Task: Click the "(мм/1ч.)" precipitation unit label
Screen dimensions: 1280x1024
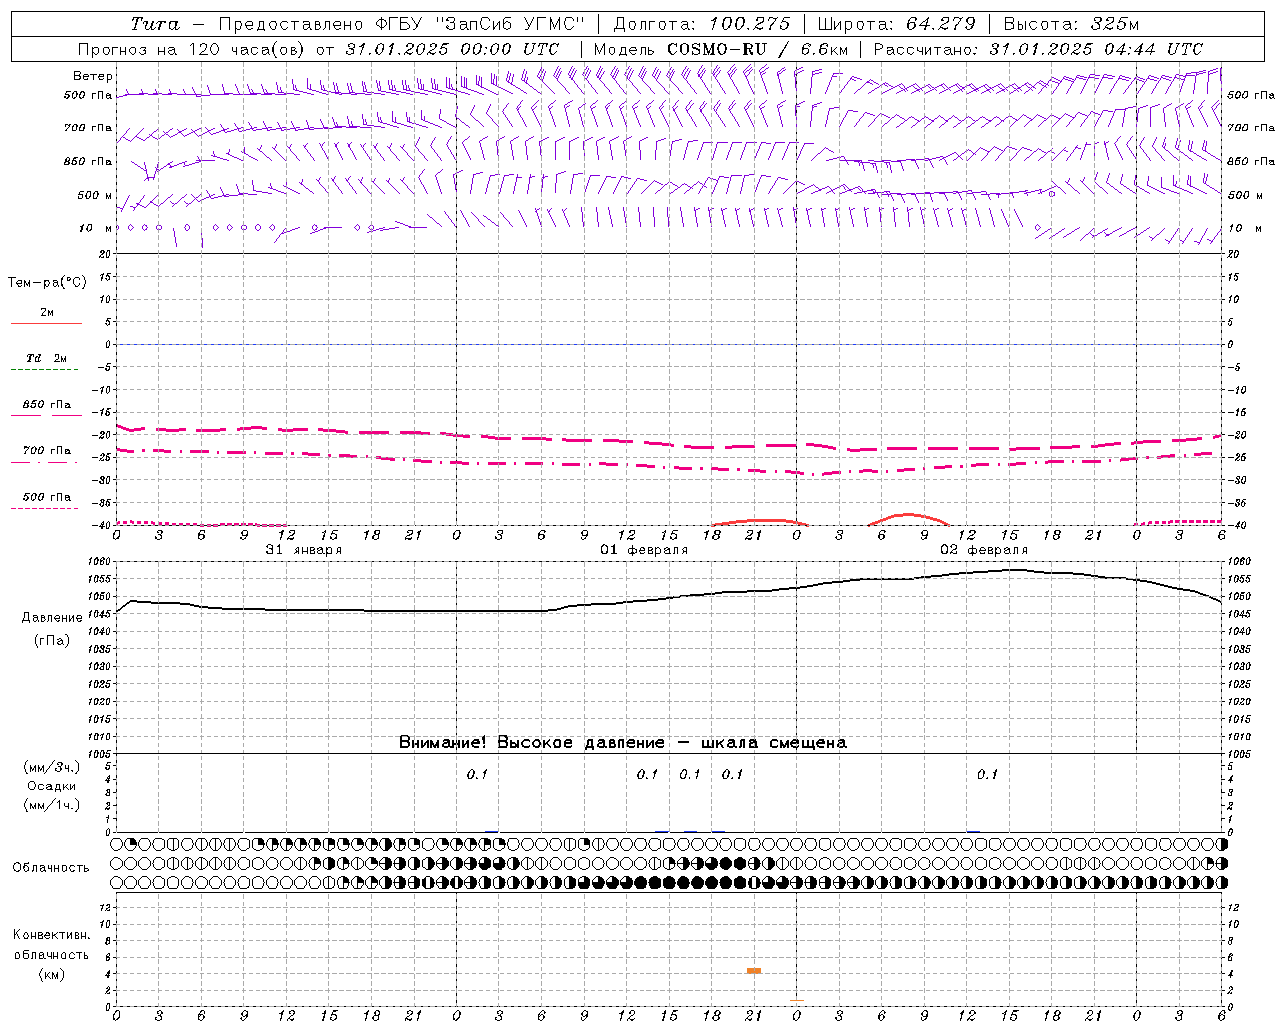Action: [x=52, y=805]
